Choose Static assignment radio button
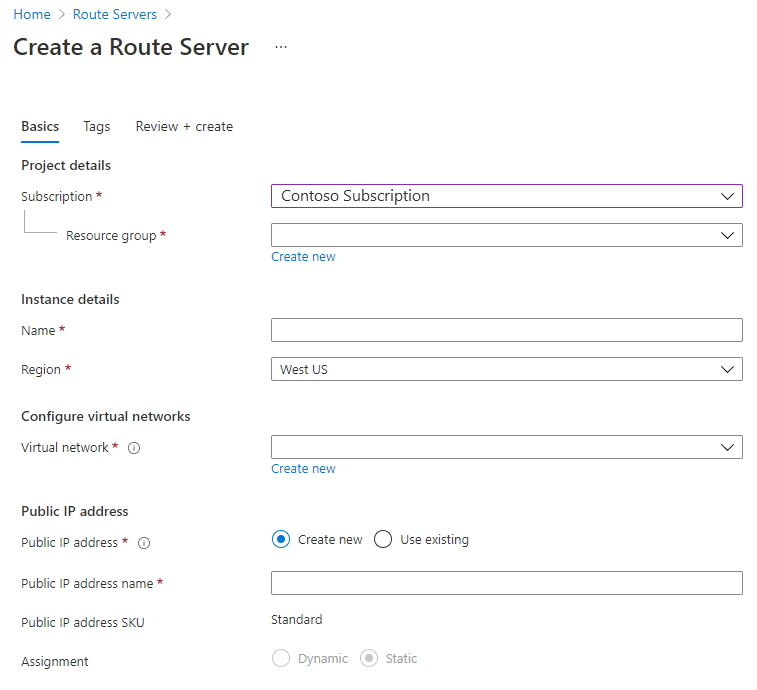 coord(369,658)
